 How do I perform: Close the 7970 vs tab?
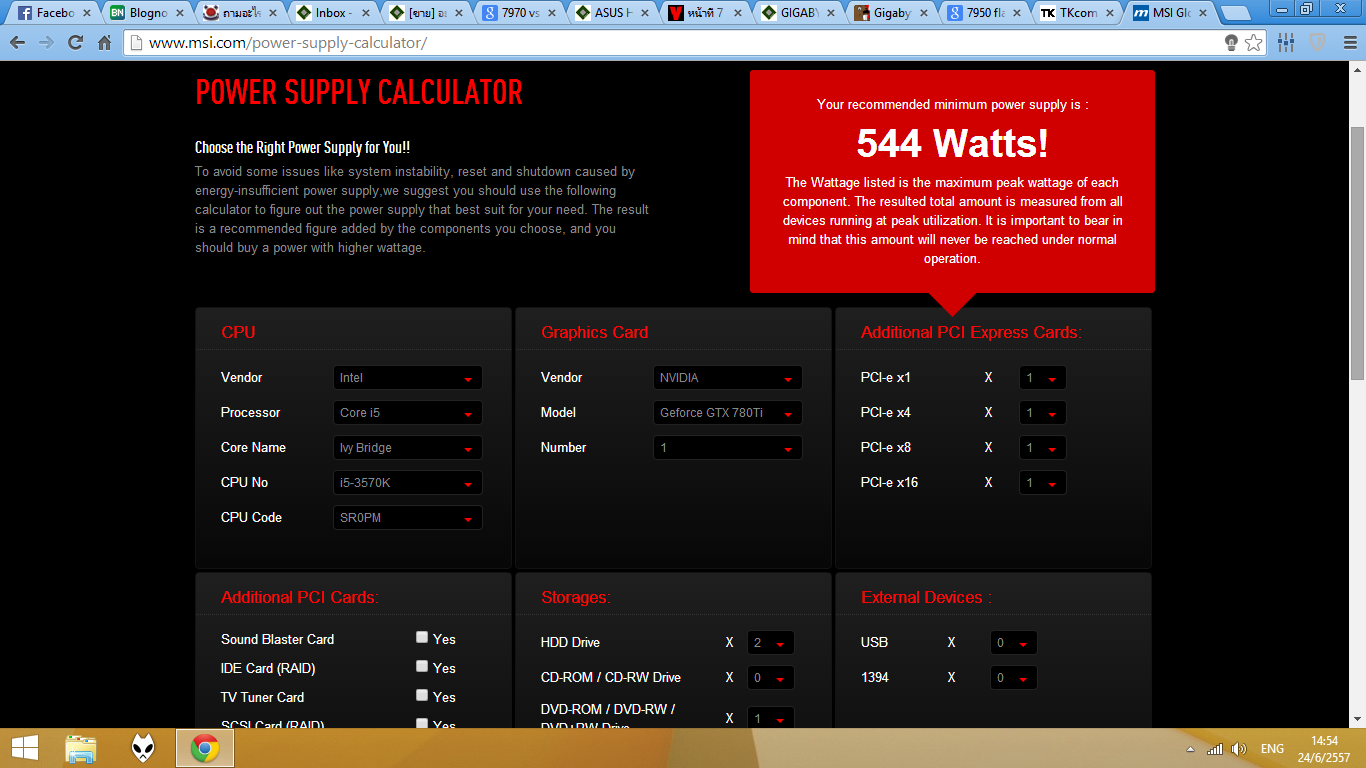pyautogui.click(x=552, y=13)
